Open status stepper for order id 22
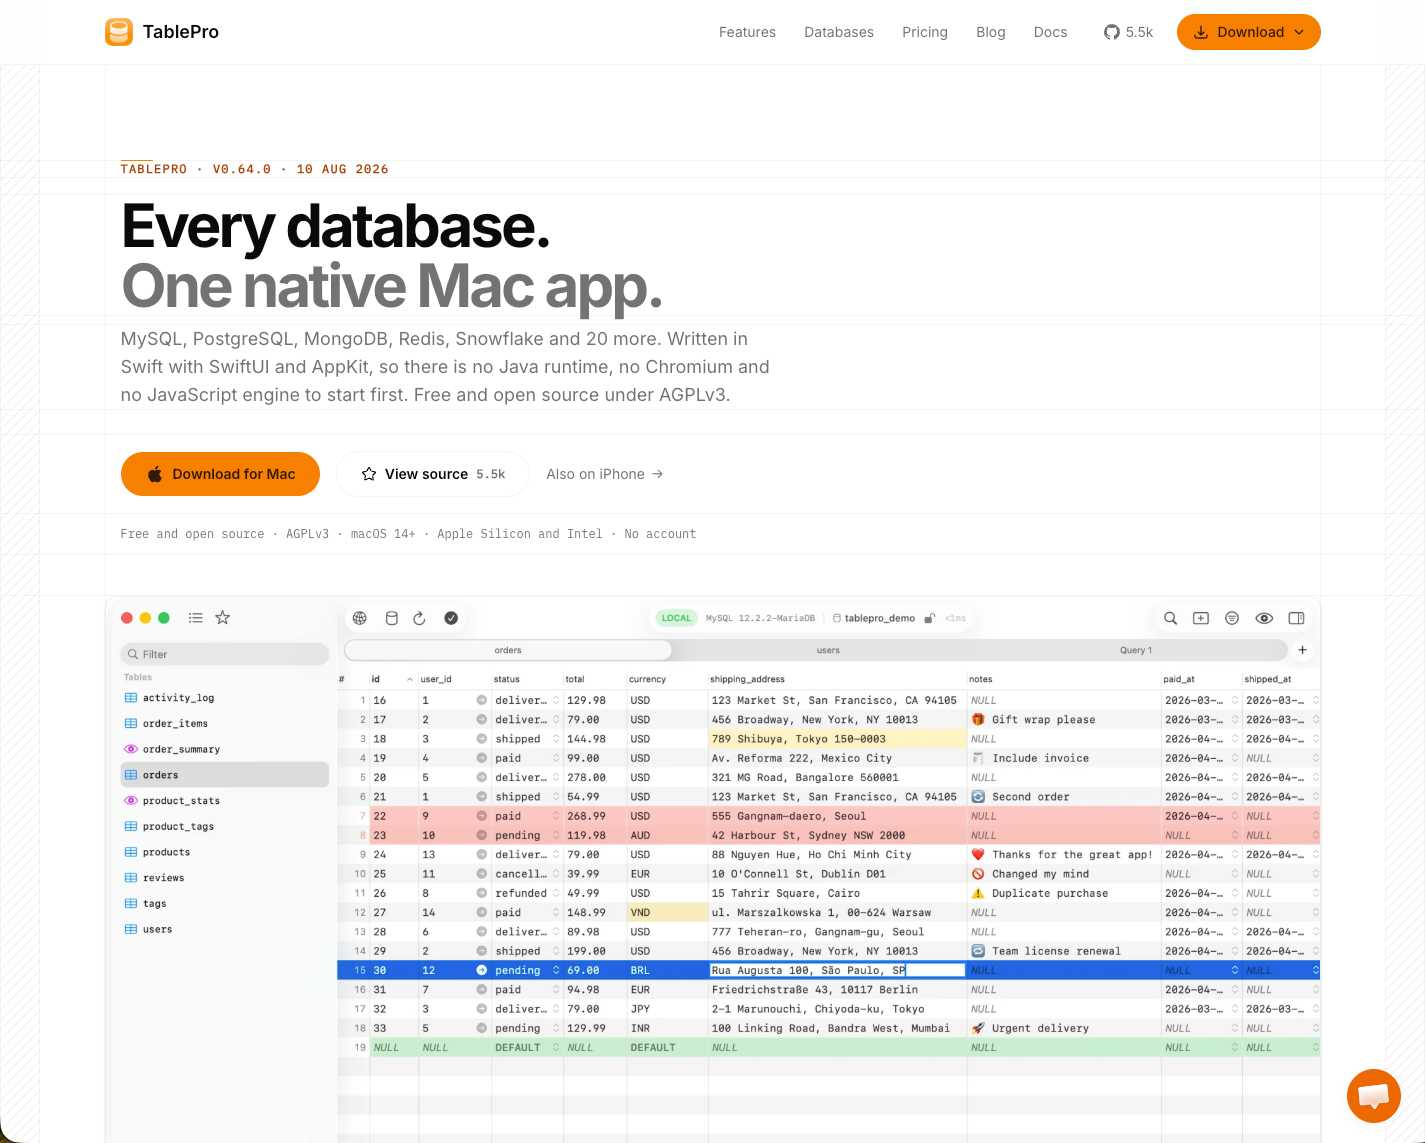 click(556, 816)
